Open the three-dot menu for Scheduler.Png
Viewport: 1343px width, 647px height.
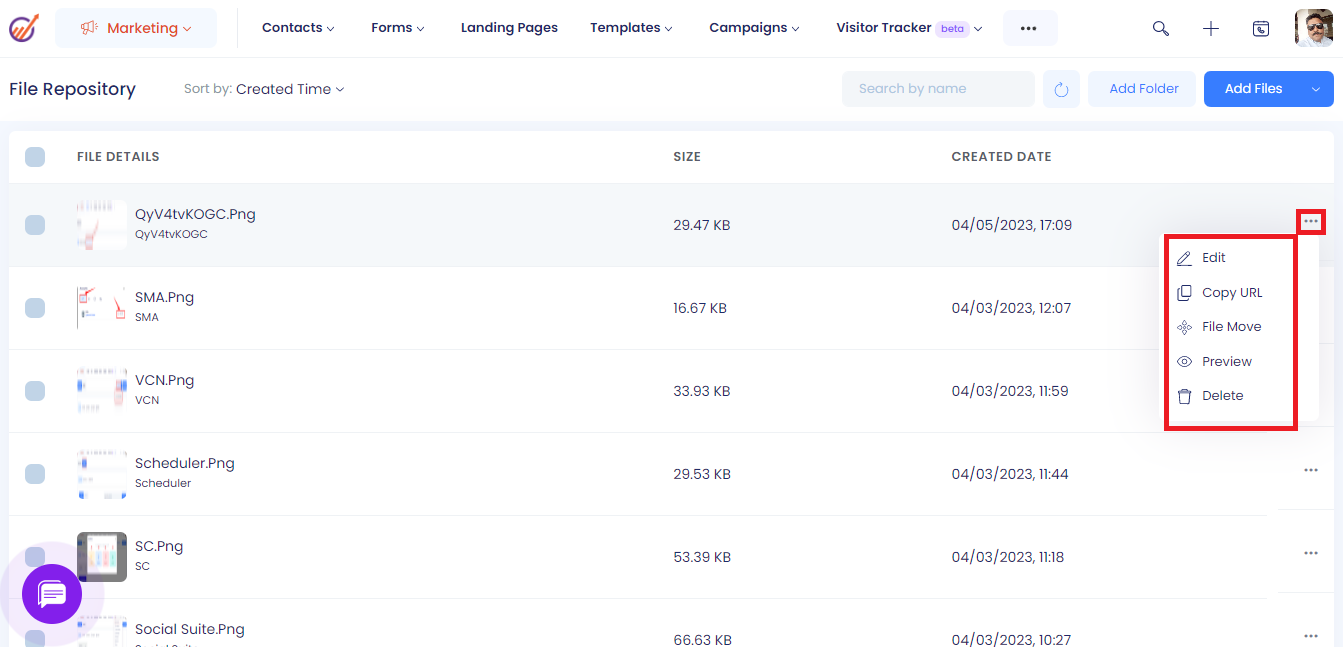[x=1311, y=470]
